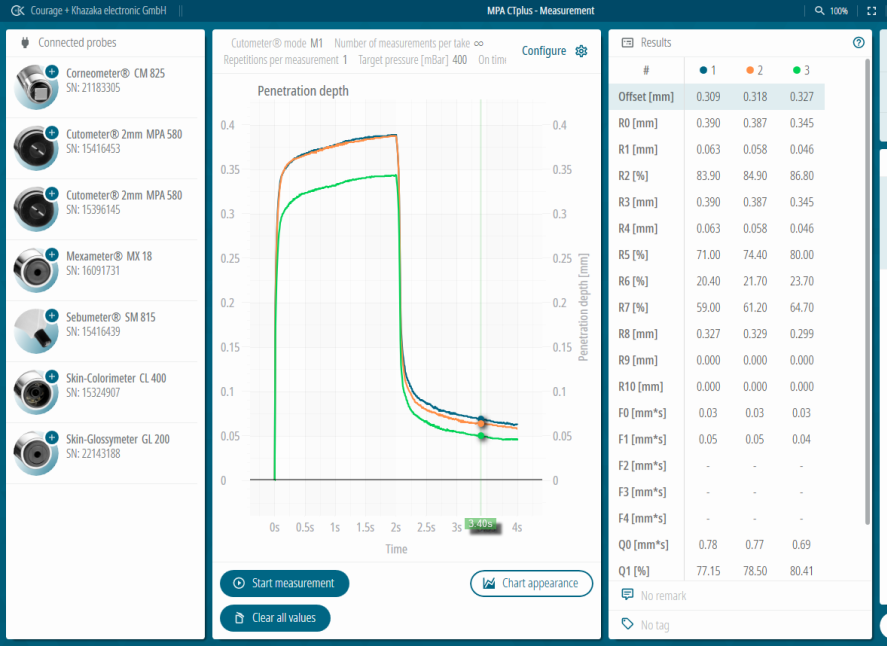Open Chart appearance settings
887x646 pixels.
coord(531,583)
